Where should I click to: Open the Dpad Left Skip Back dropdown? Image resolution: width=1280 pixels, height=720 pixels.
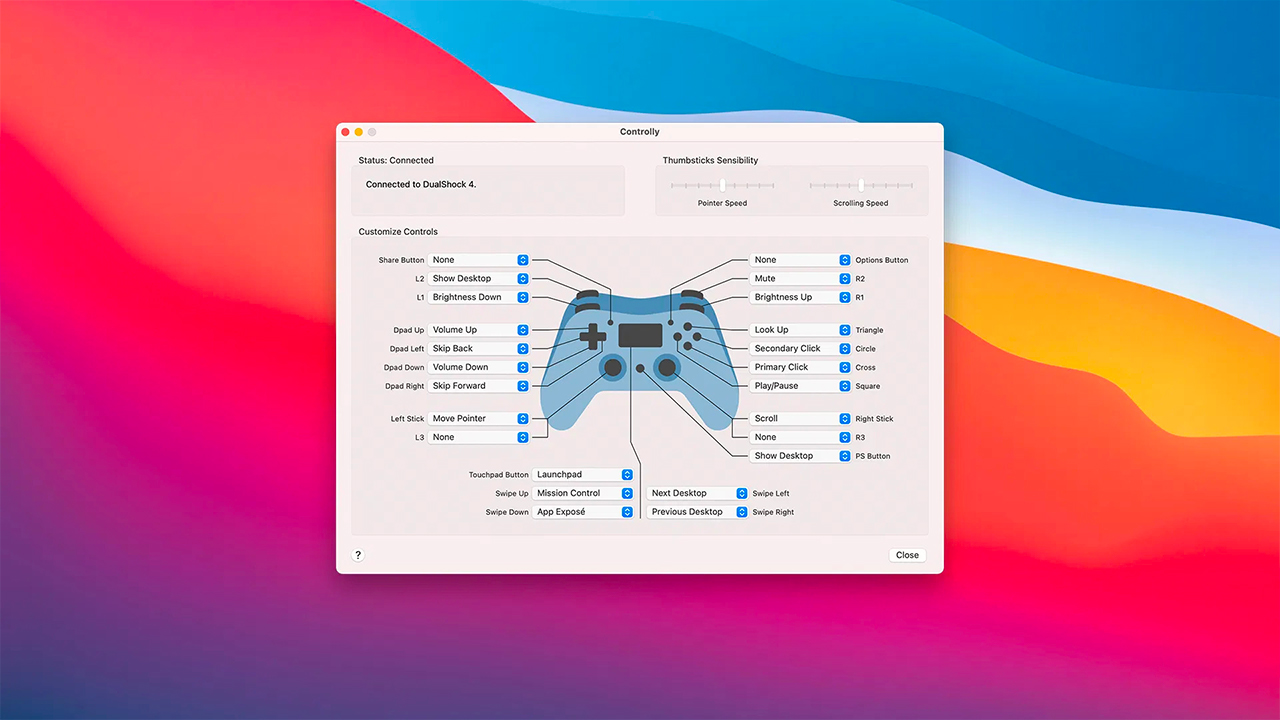pos(479,349)
